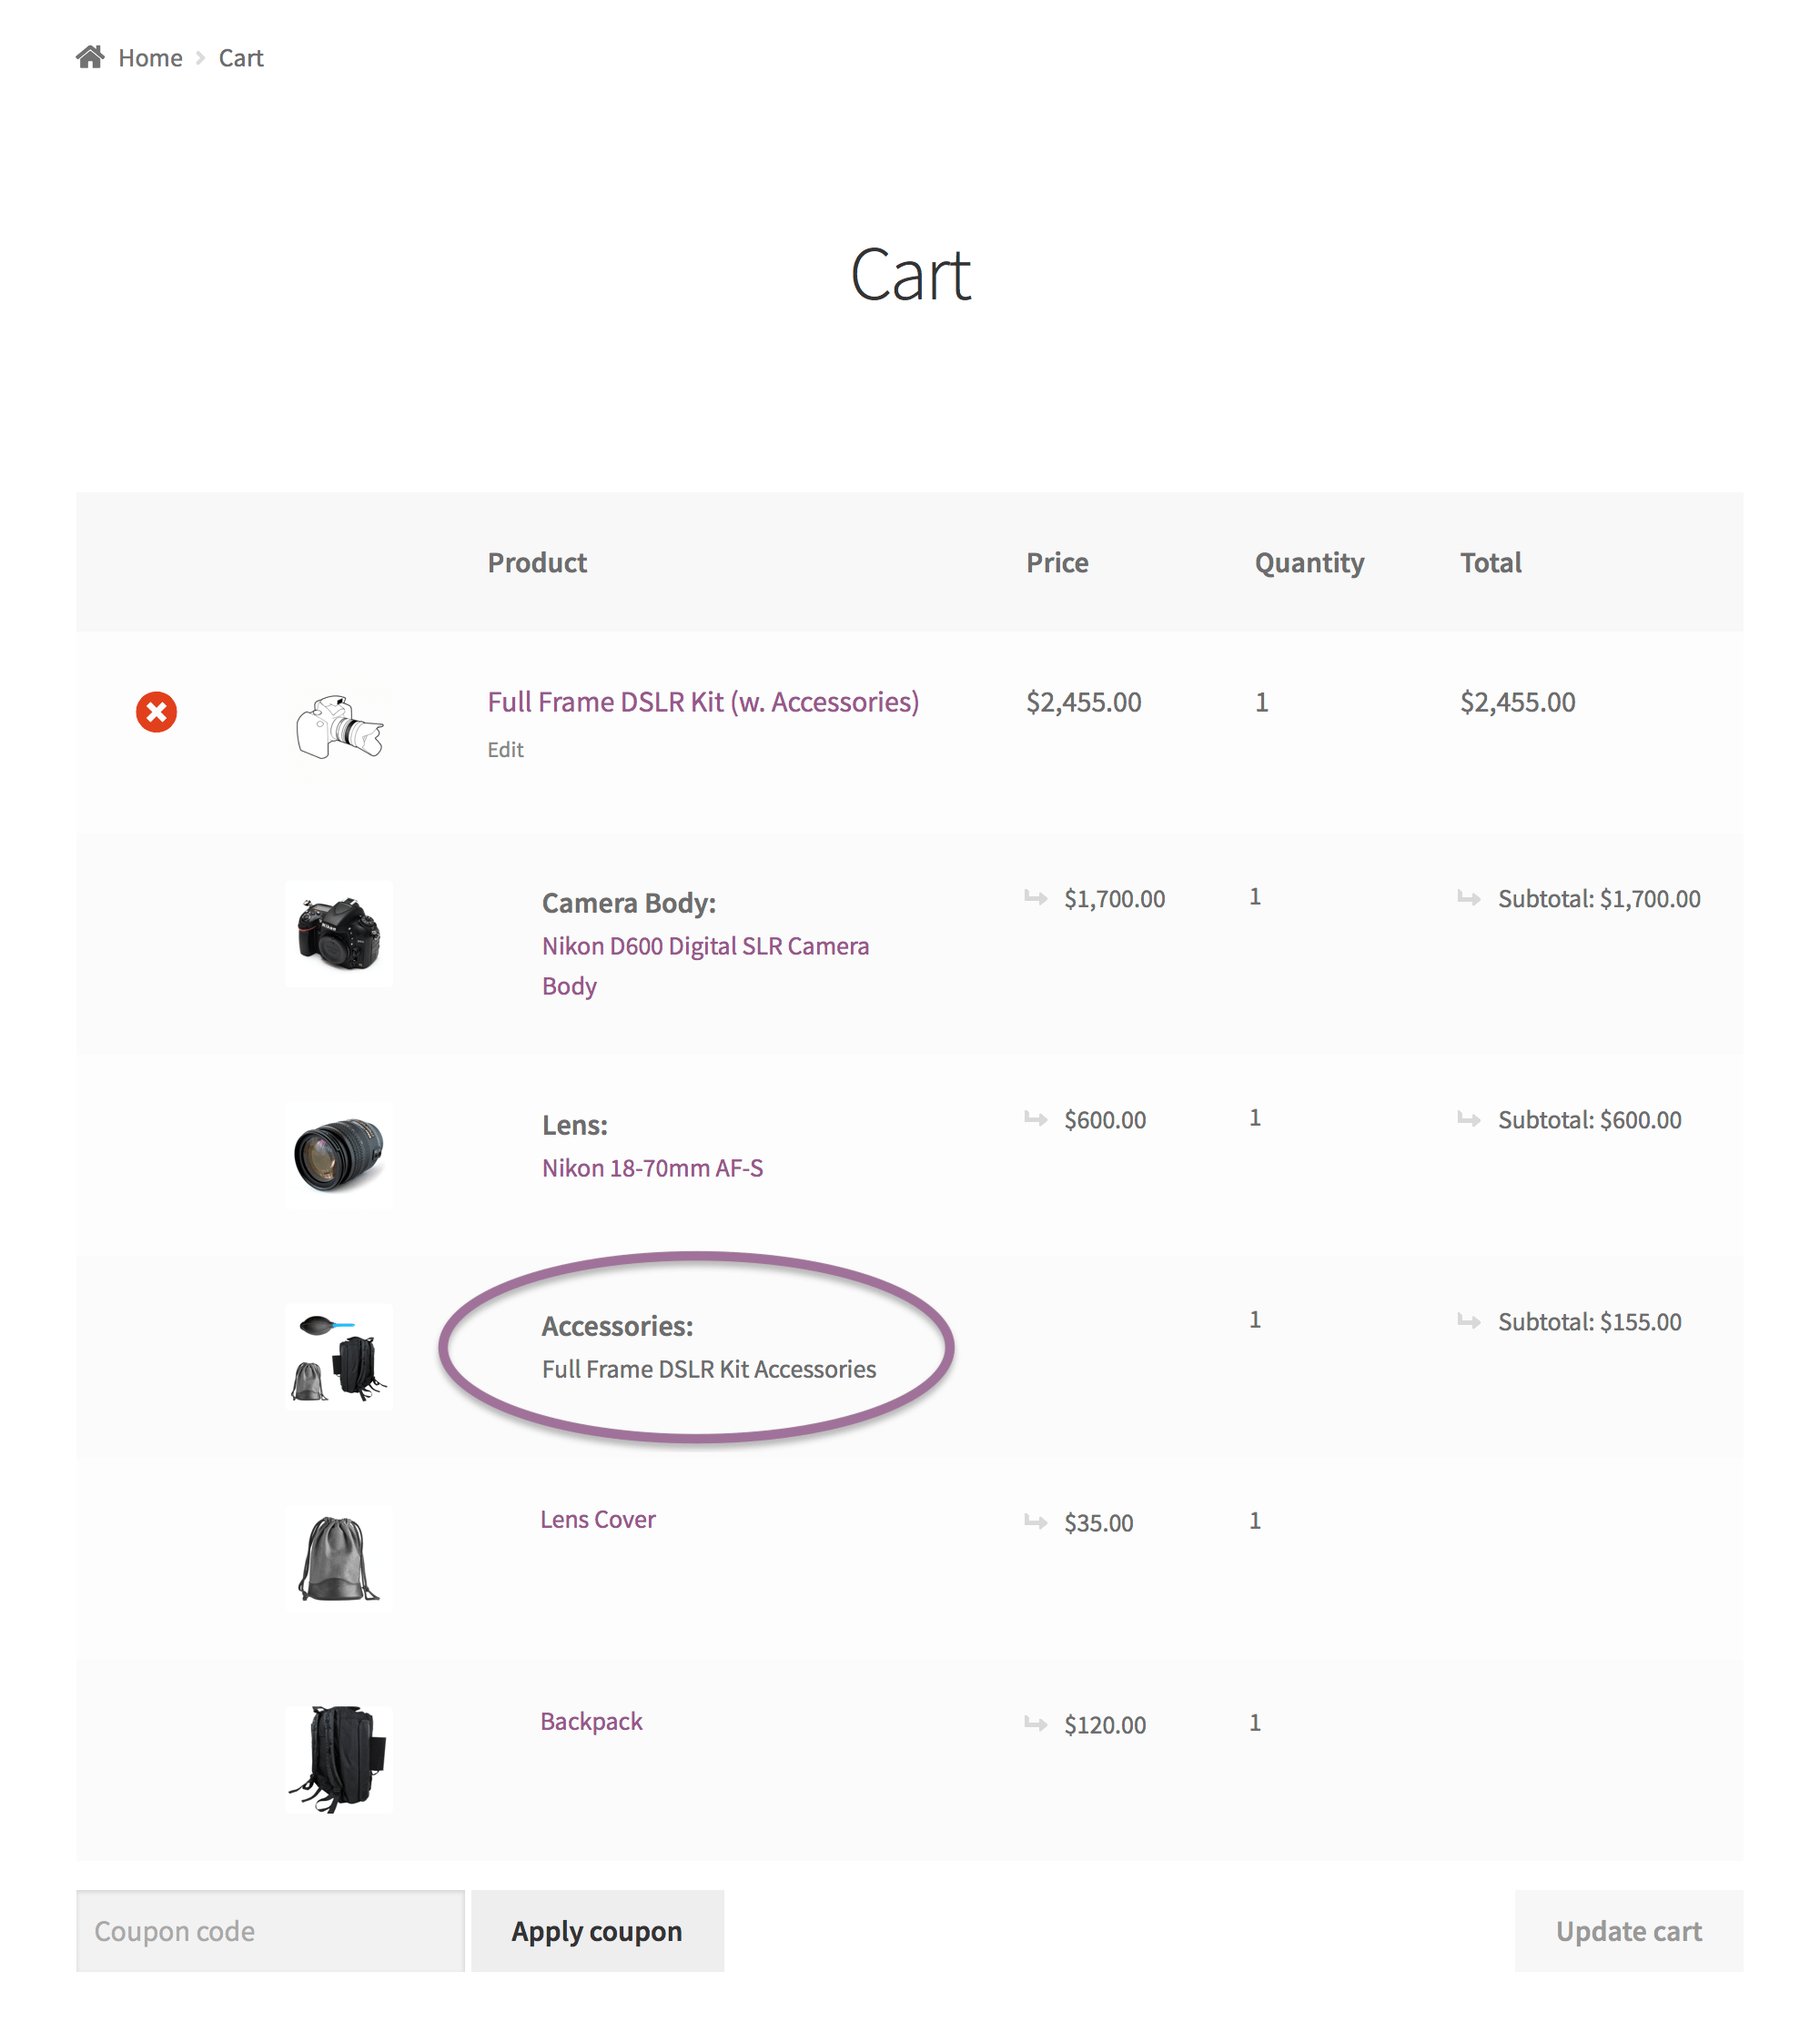This screenshot has width=1820, height=2042.
Task: Click the DSLR kit camera sketch thumbnail
Action: point(339,730)
